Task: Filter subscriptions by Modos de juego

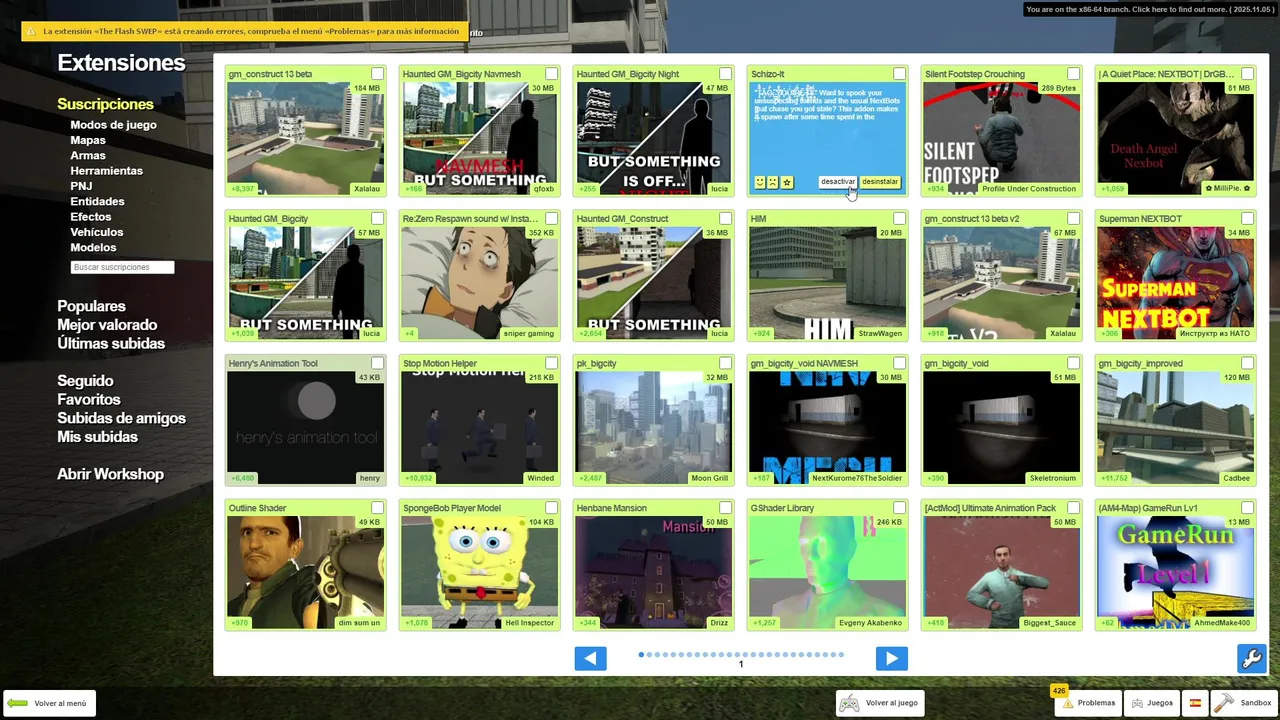Action: (113, 125)
